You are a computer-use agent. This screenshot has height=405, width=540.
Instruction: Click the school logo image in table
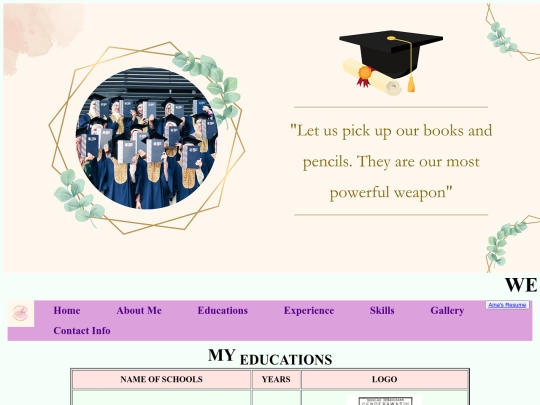[x=385, y=400]
